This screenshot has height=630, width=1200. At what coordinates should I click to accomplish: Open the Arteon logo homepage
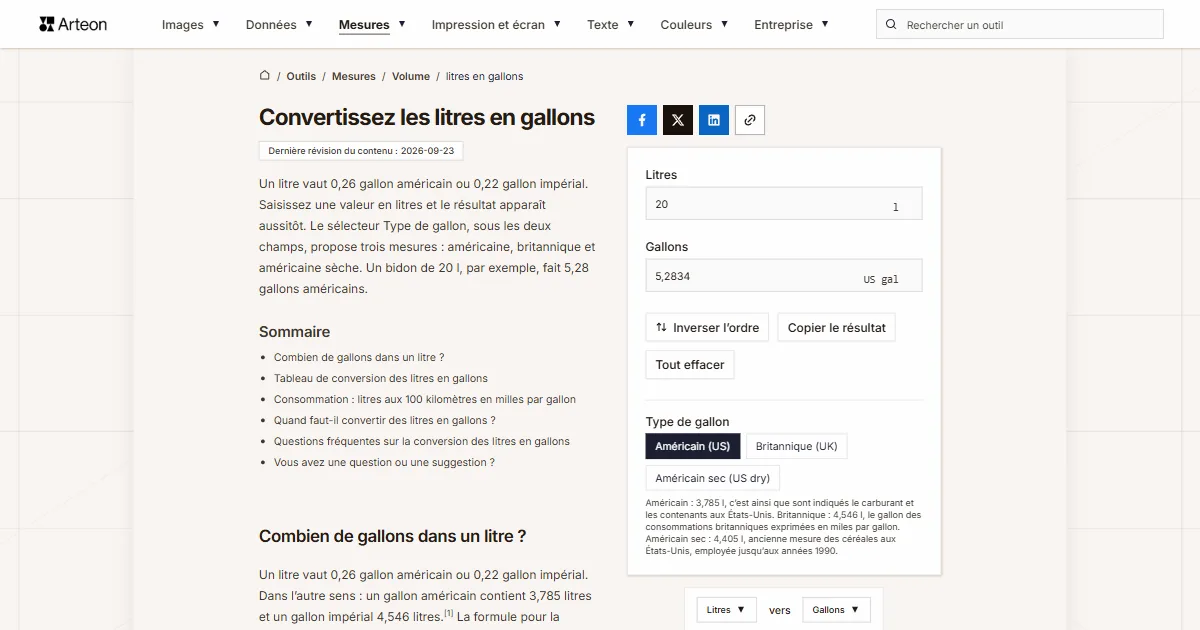coord(73,24)
